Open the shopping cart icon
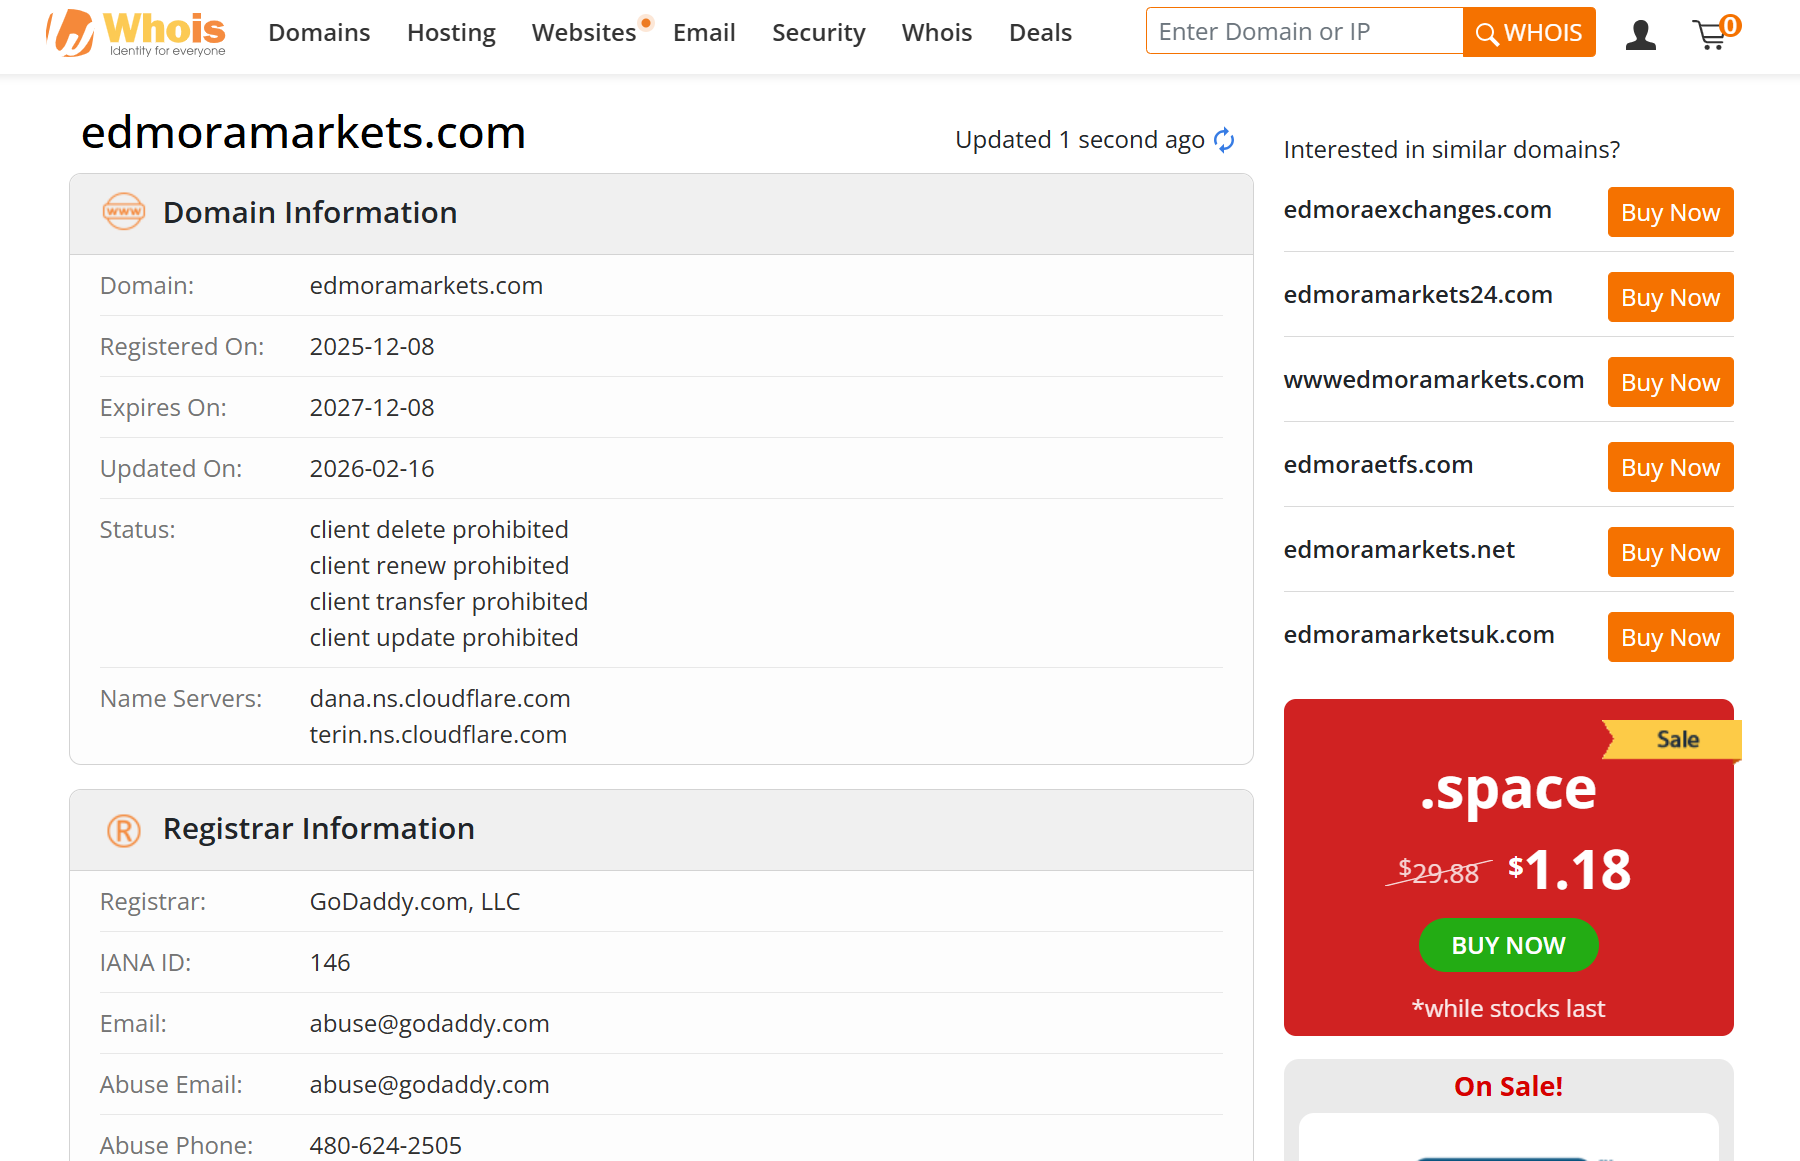The image size is (1800, 1161). [x=1715, y=33]
